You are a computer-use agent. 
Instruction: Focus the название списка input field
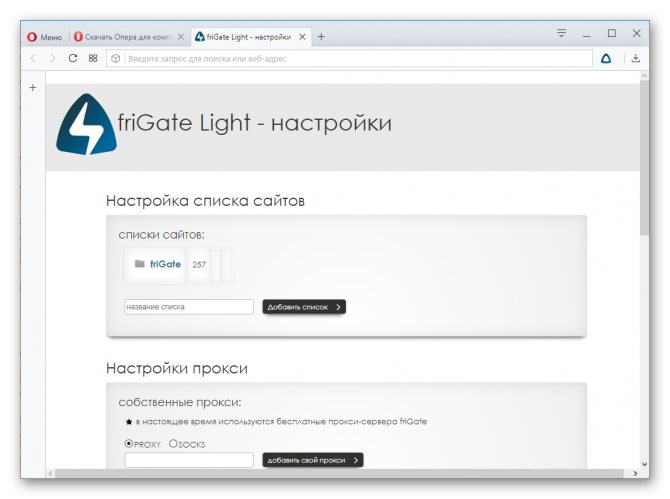(189, 307)
